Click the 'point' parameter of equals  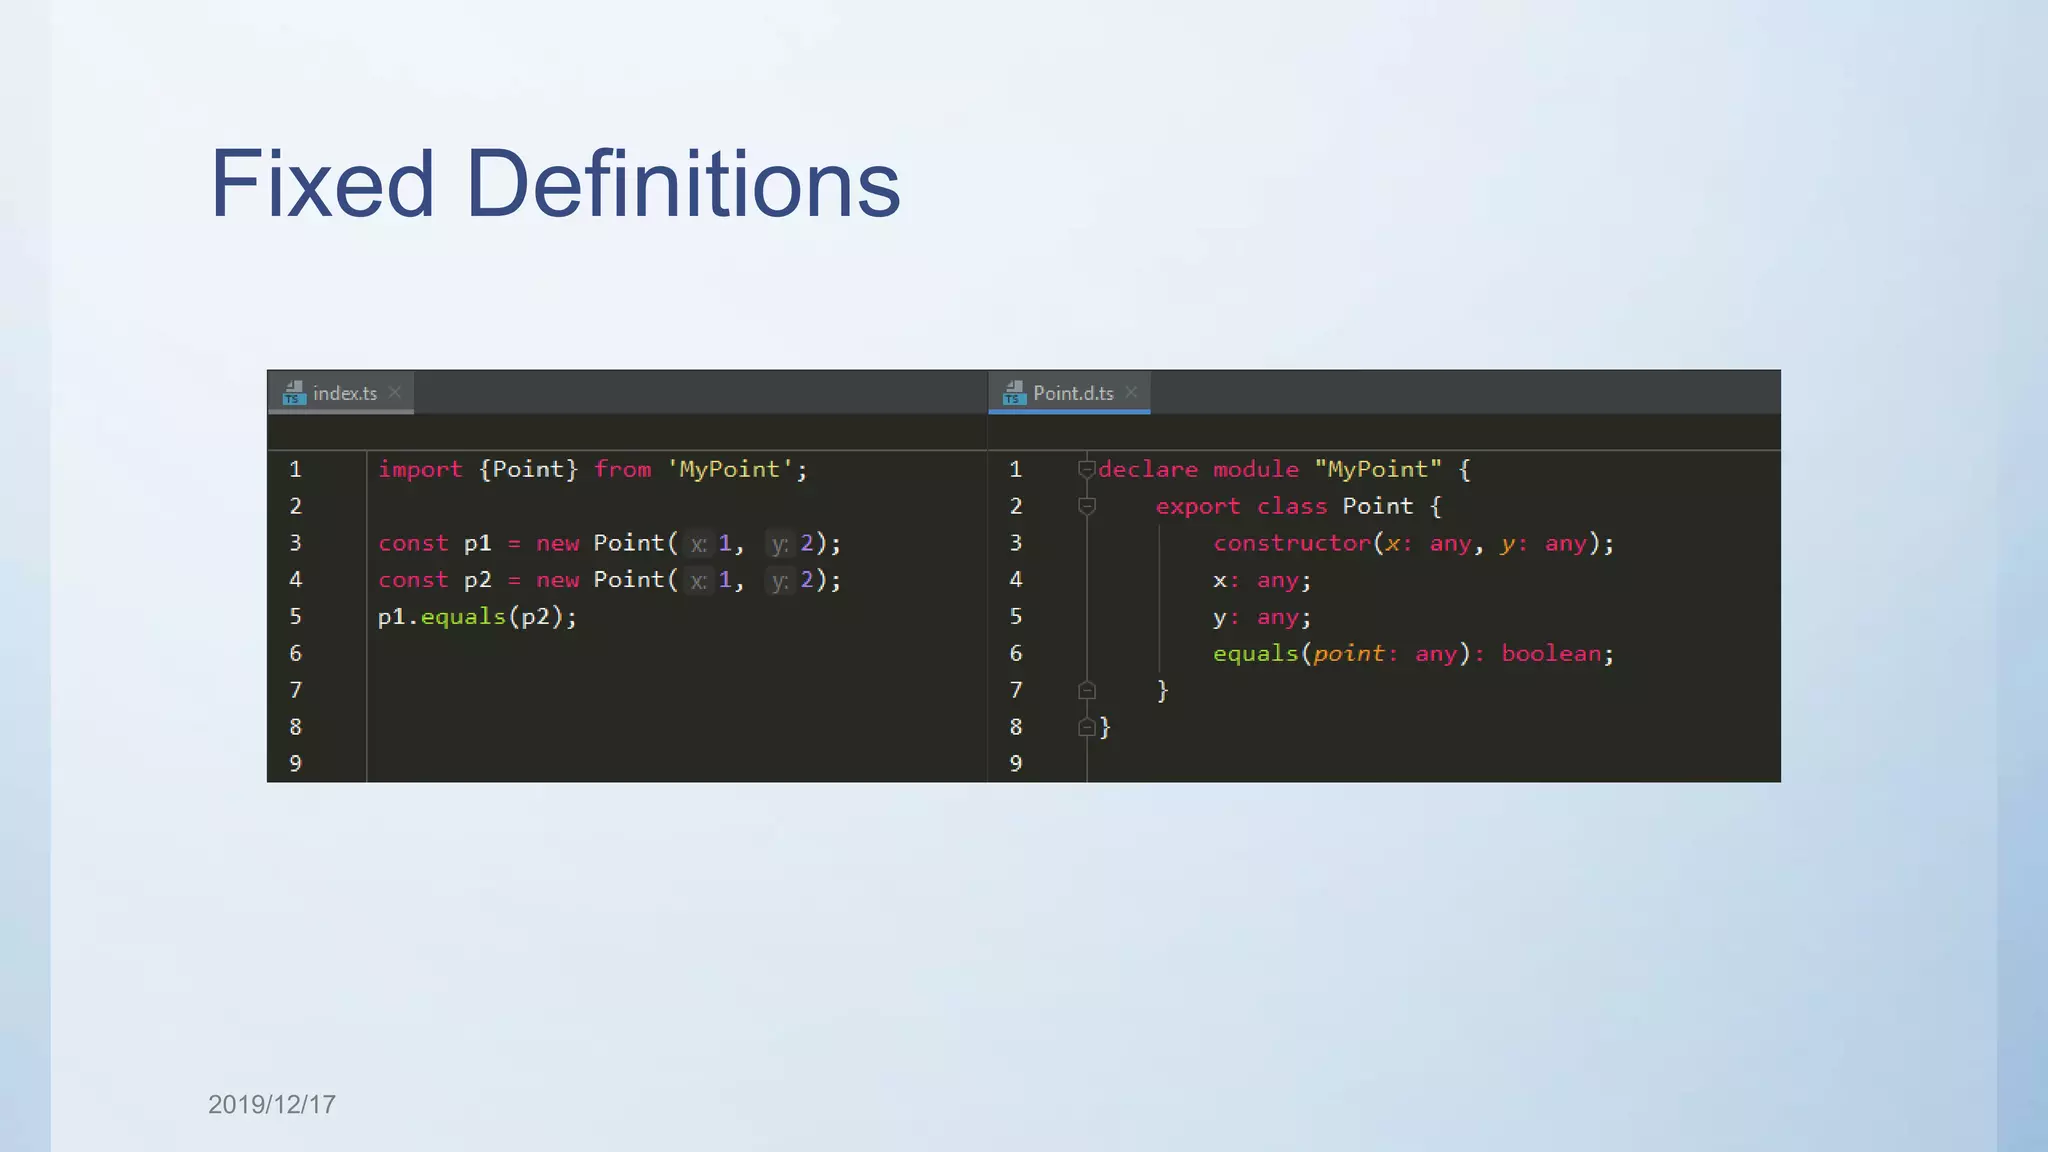pos(1349,654)
